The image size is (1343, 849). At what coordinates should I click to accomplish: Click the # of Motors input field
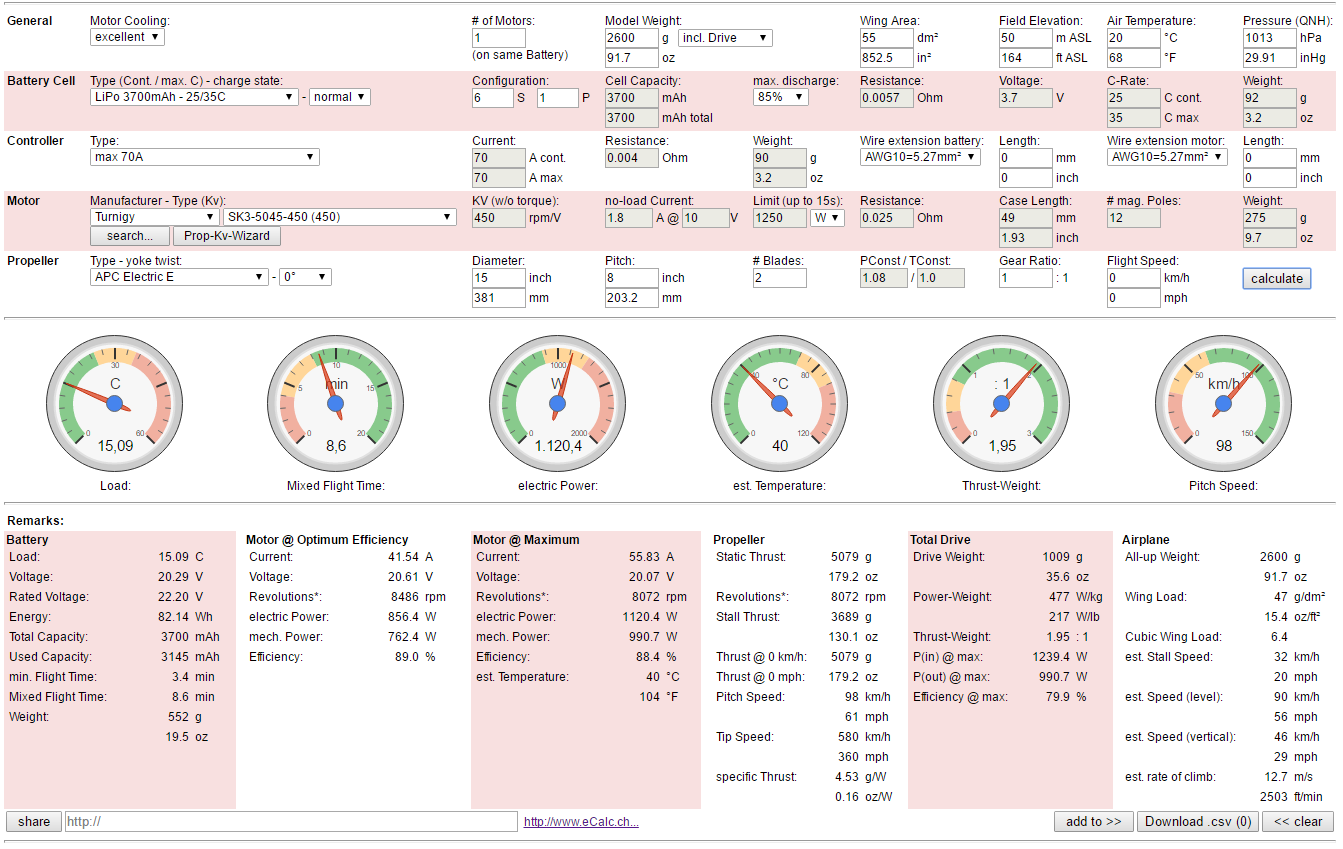point(498,38)
